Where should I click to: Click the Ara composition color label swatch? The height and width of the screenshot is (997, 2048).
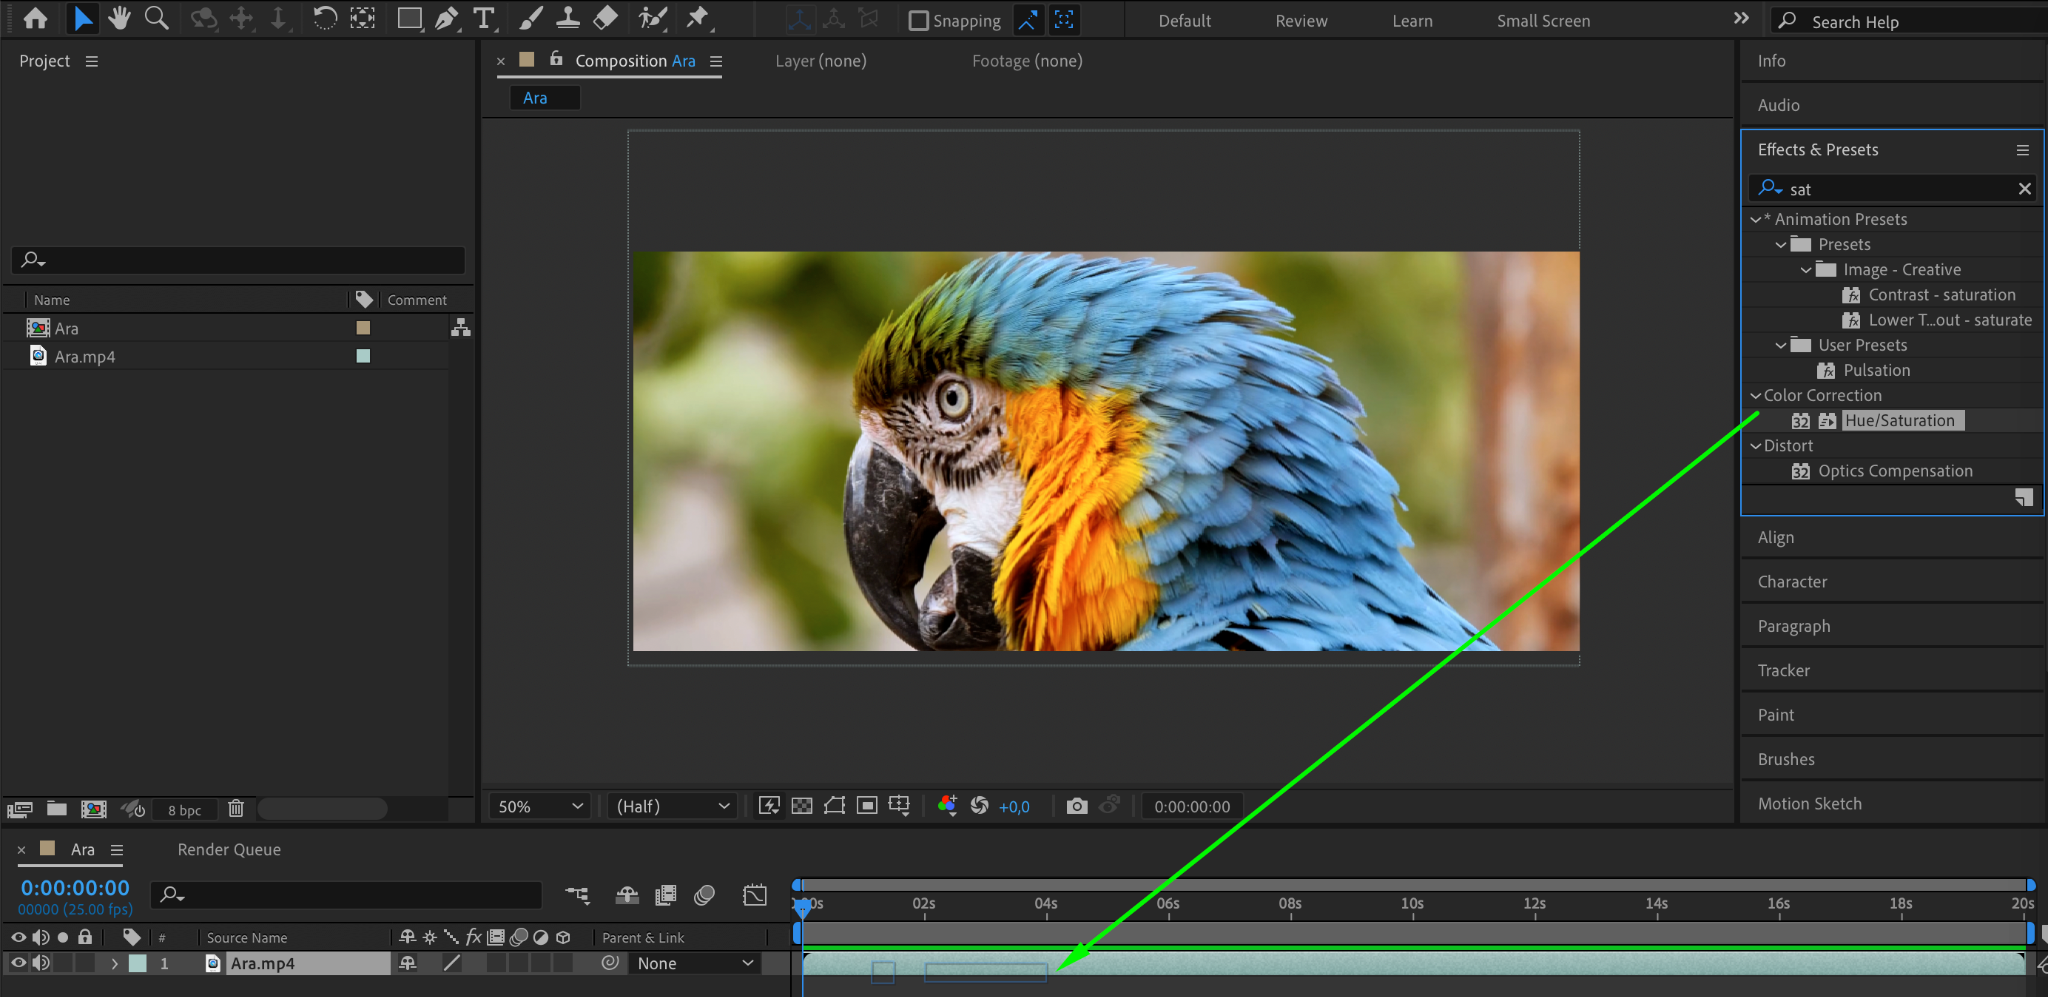tap(363, 328)
